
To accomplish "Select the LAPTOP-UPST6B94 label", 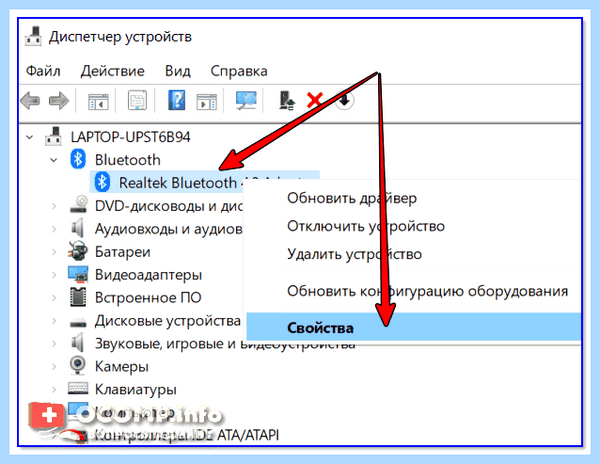I will coord(130,137).
